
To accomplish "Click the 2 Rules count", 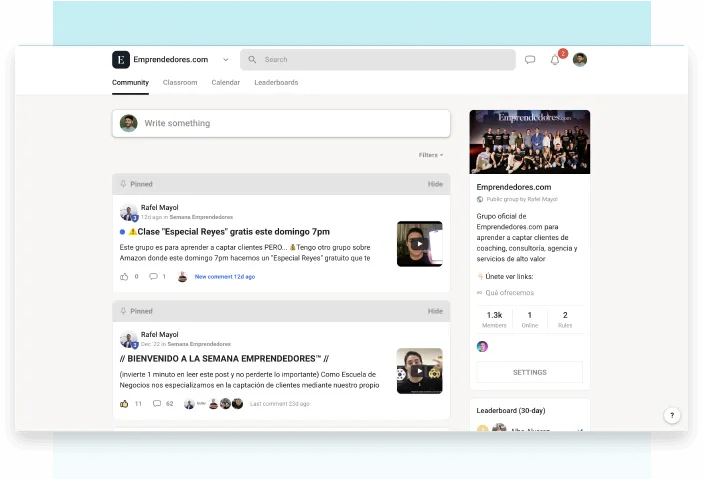I will click(x=565, y=319).
